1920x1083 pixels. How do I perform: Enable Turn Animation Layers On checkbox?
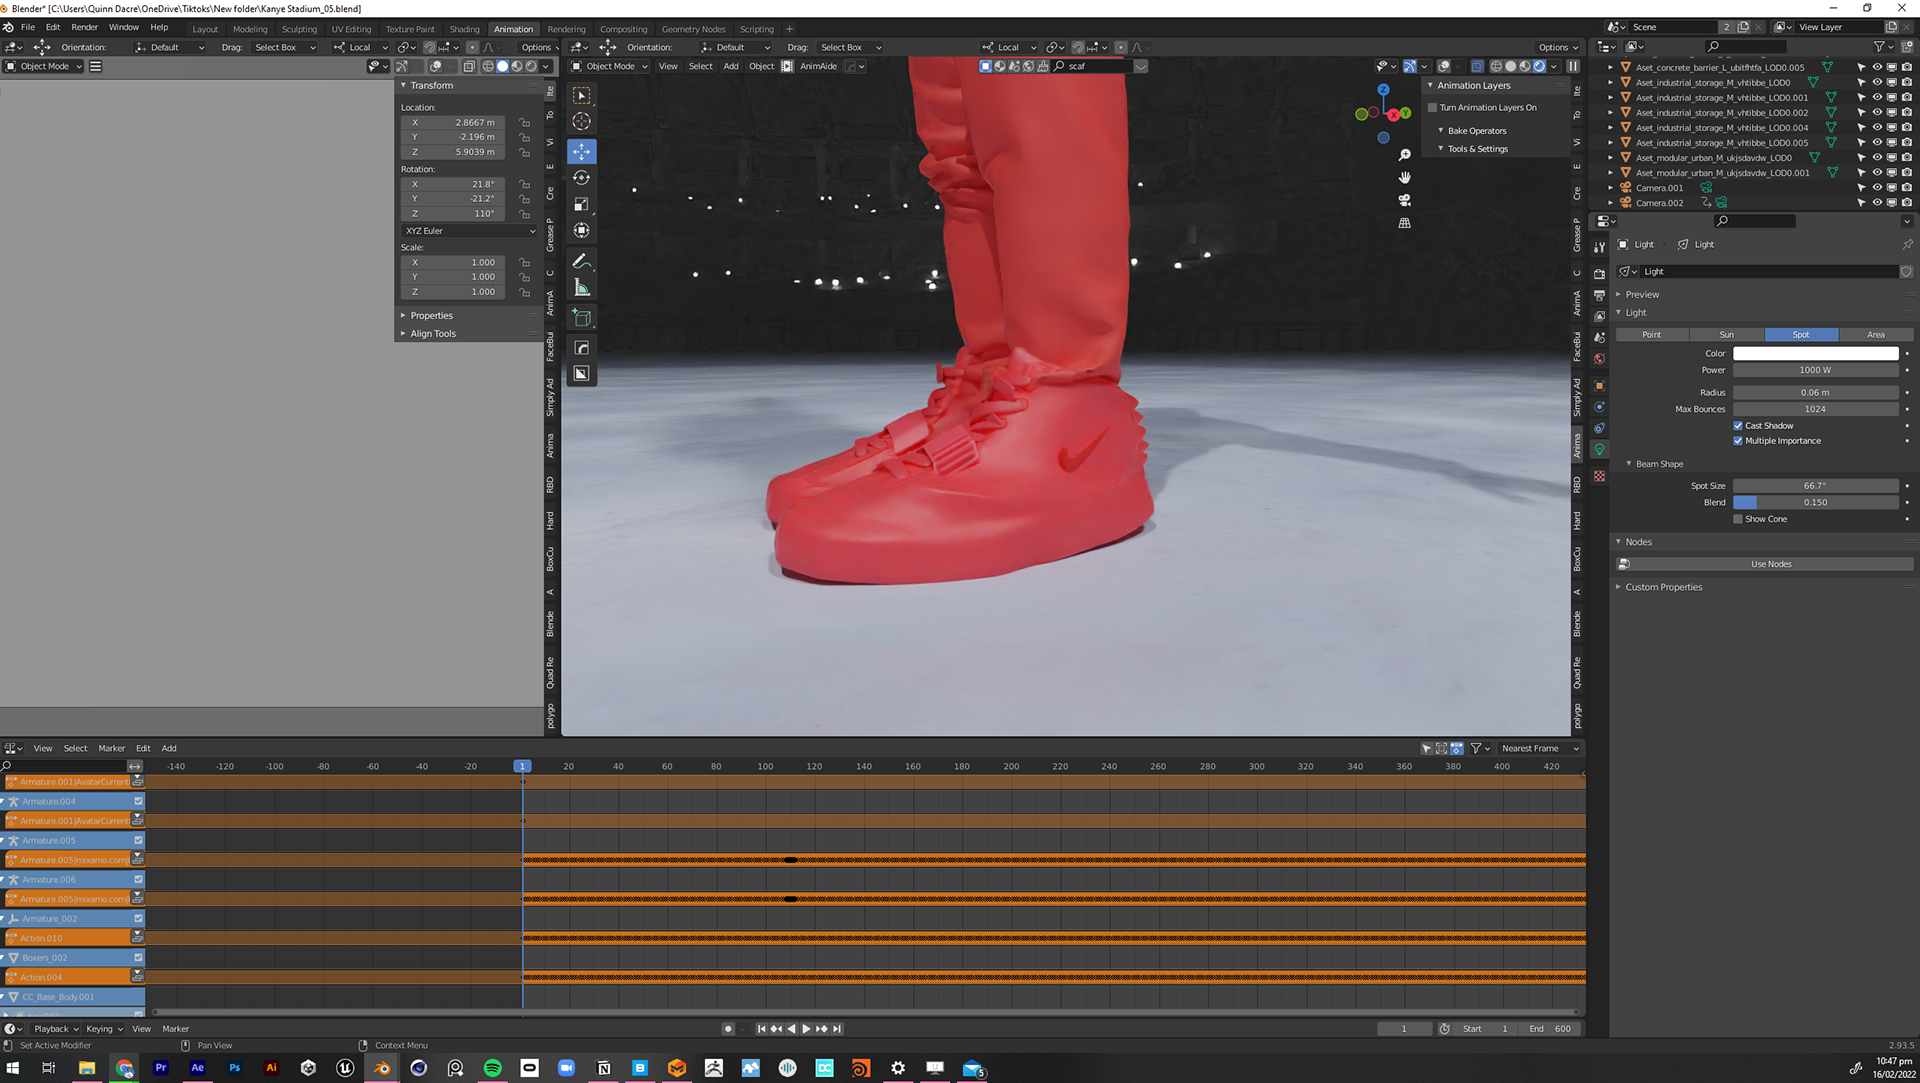(x=1432, y=108)
